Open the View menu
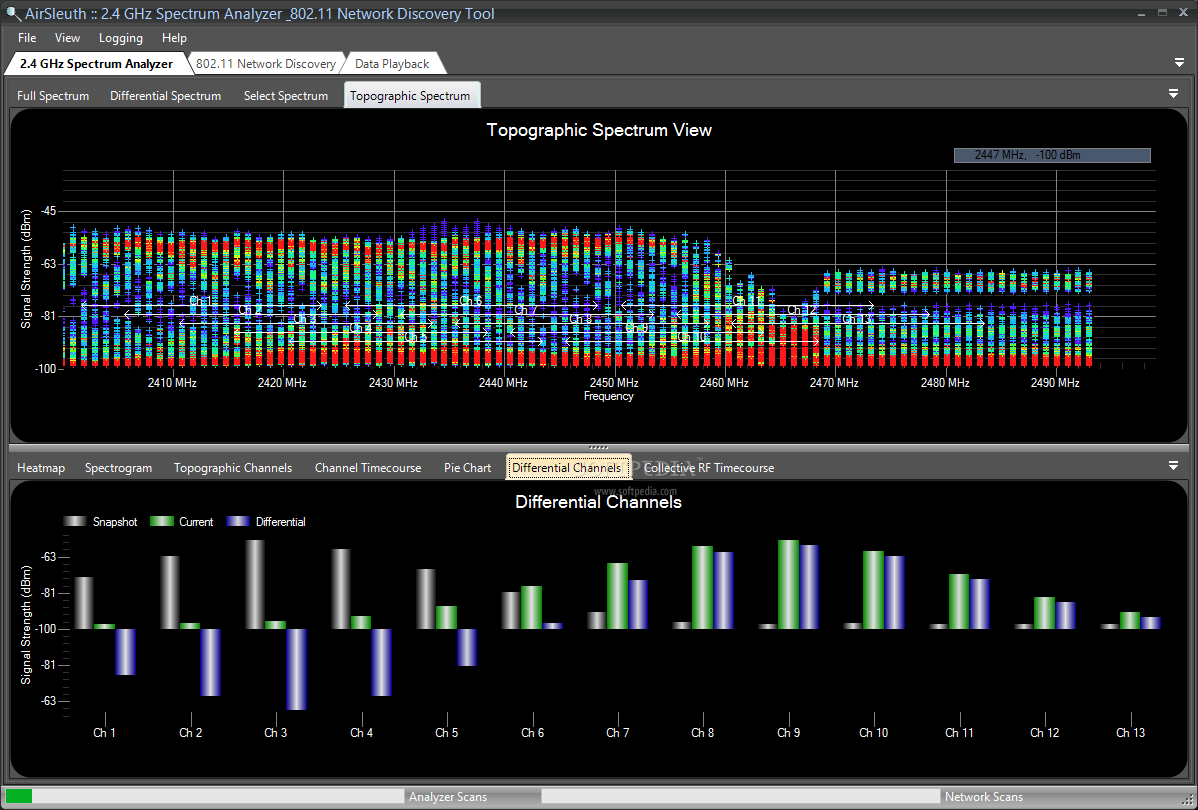This screenshot has height=810, width=1198. point(67,37)
